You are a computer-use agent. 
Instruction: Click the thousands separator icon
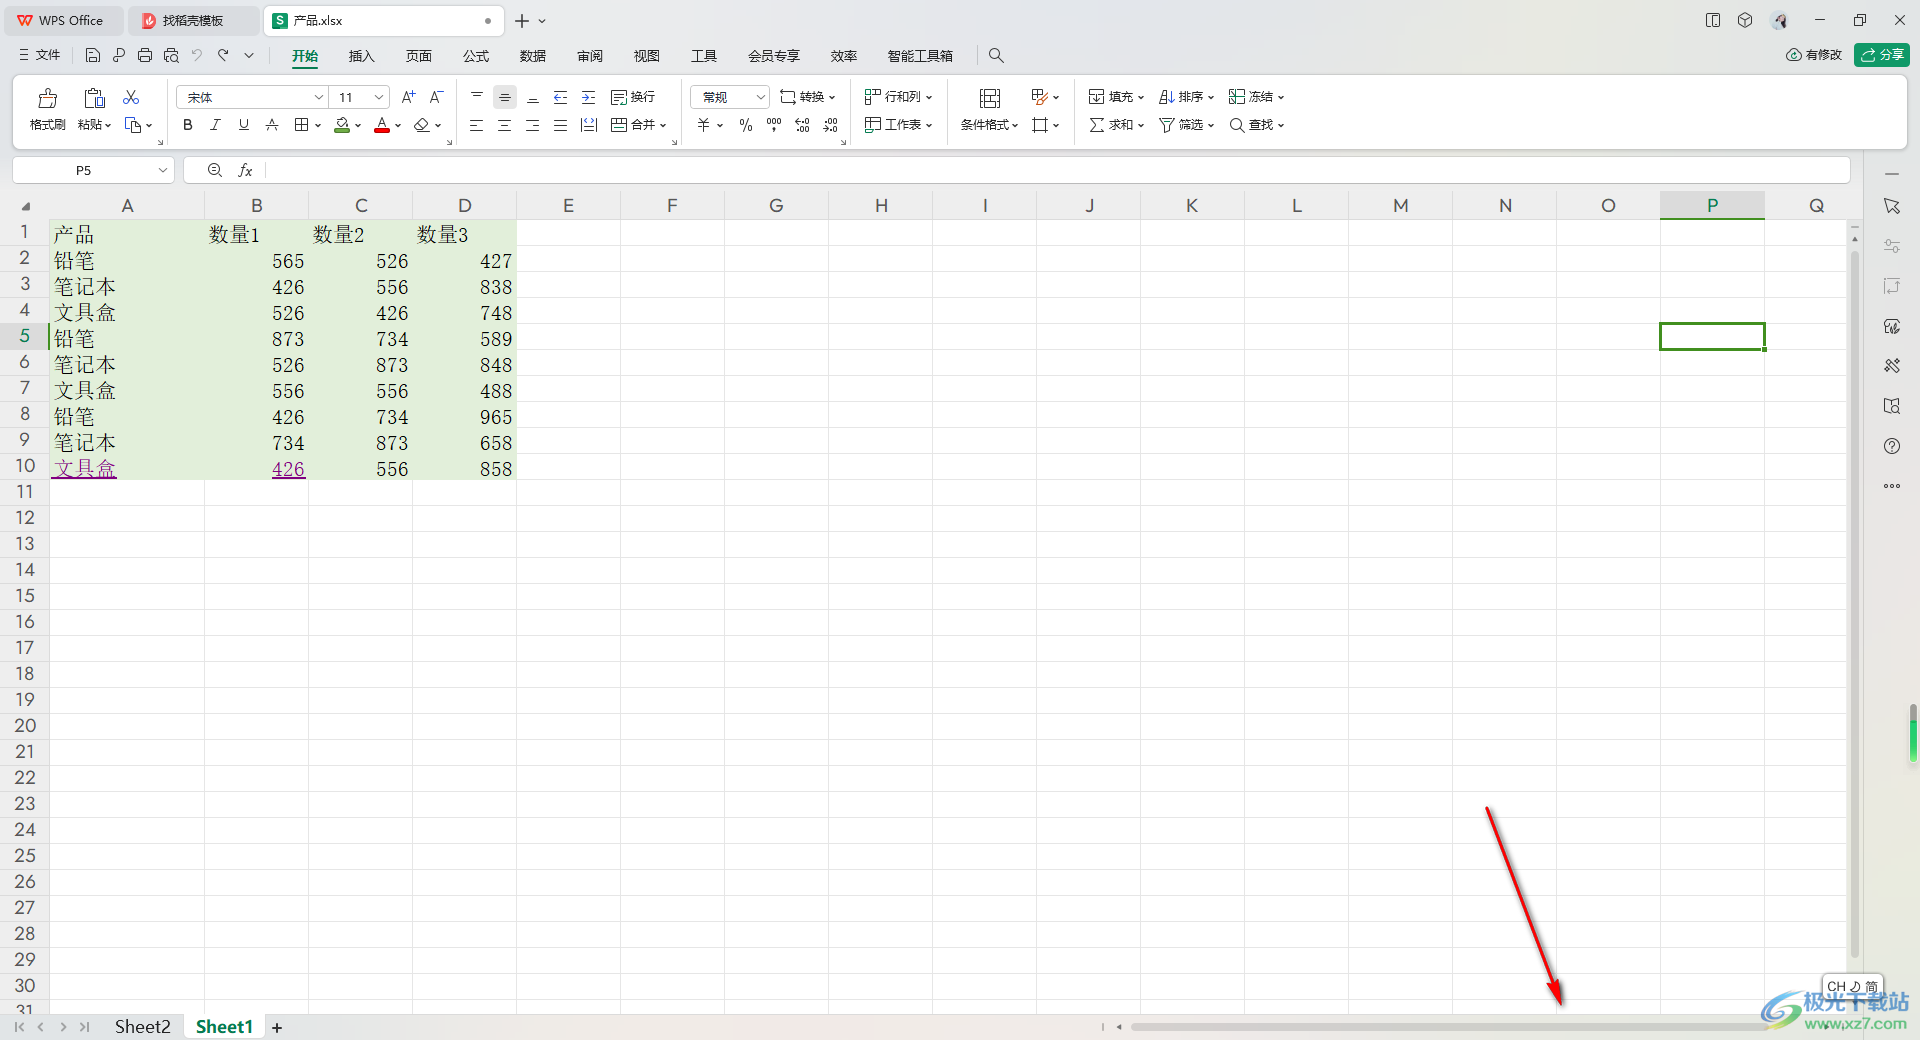774,125
